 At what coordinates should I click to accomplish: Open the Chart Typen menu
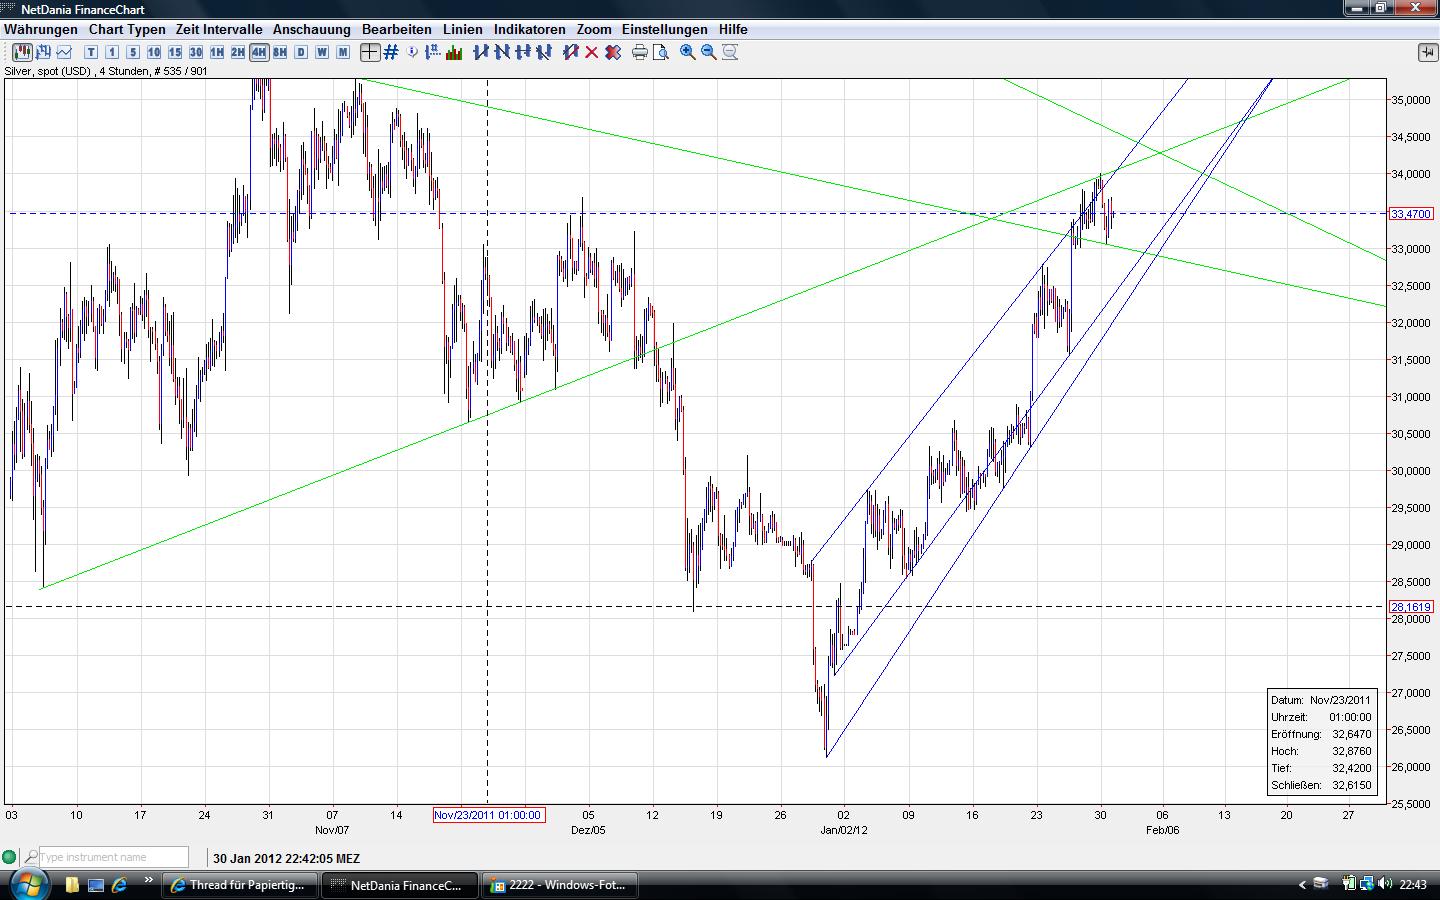click(x=127, y=29)
